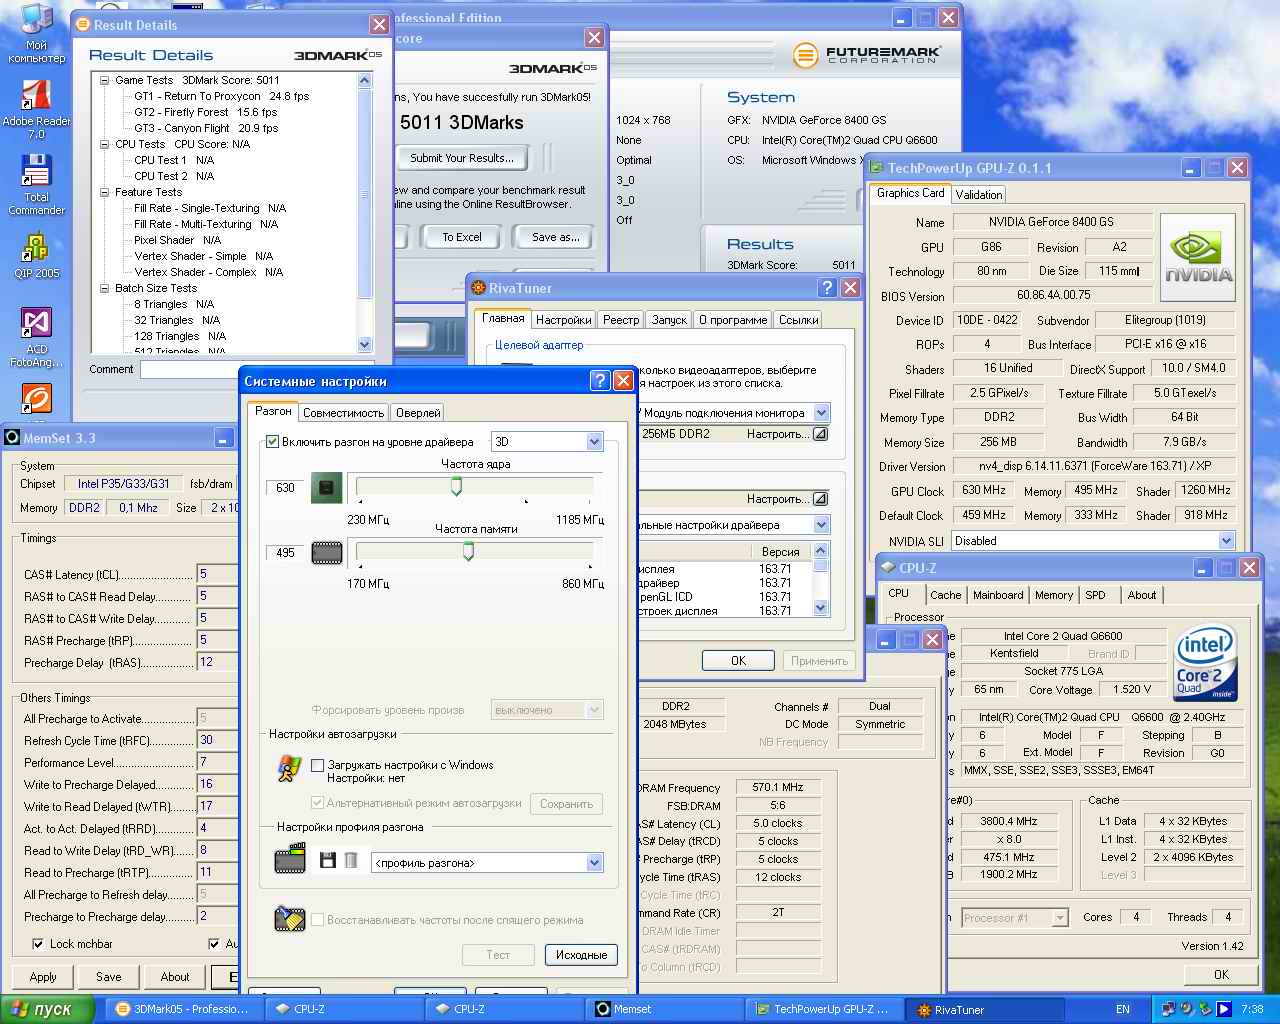Click the NVIDIA logo in GPU-Z
1280x1024 pixels.
click(x=1198, y=258)
